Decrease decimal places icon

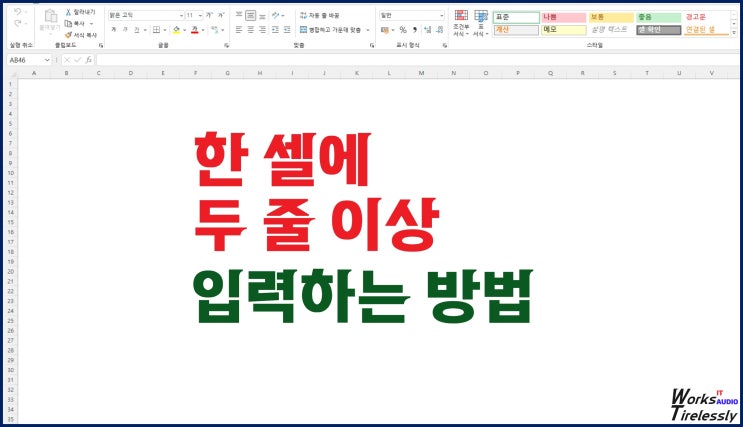440,30
